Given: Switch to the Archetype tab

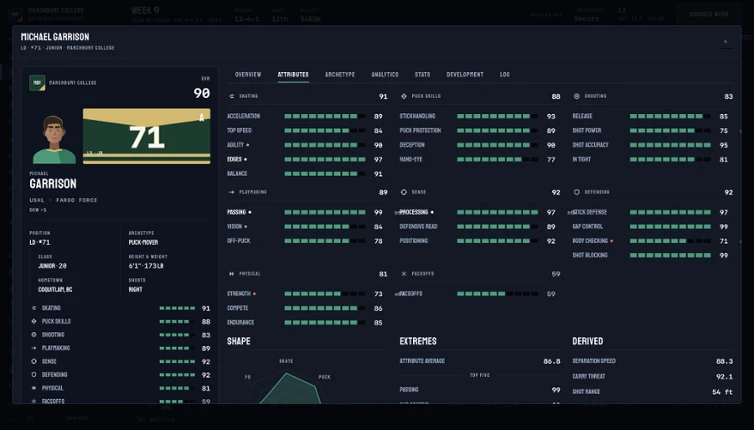Looking at the screenshot, I should tap(340, 75).
